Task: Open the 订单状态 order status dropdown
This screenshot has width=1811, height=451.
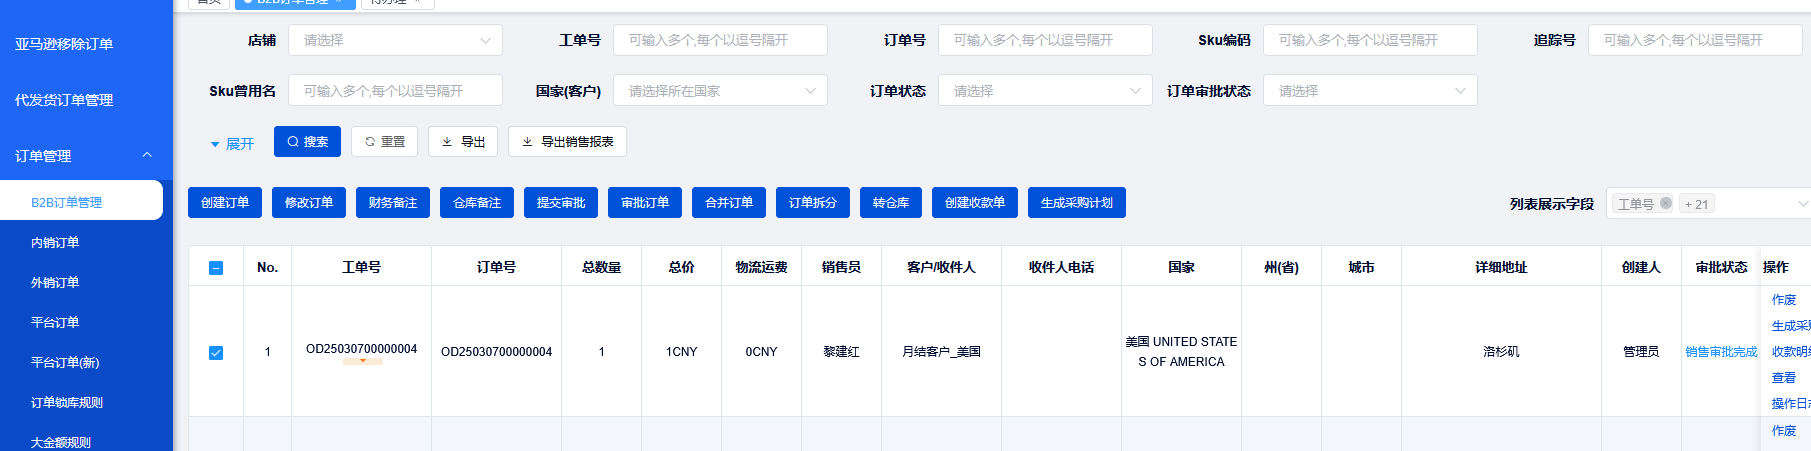Action: [1045, 91]
